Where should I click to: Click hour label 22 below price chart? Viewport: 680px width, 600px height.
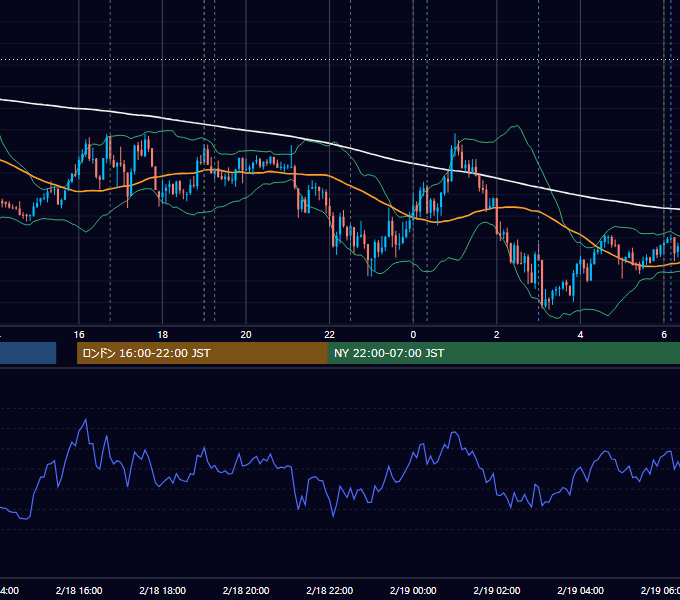[x=330, y=335]
